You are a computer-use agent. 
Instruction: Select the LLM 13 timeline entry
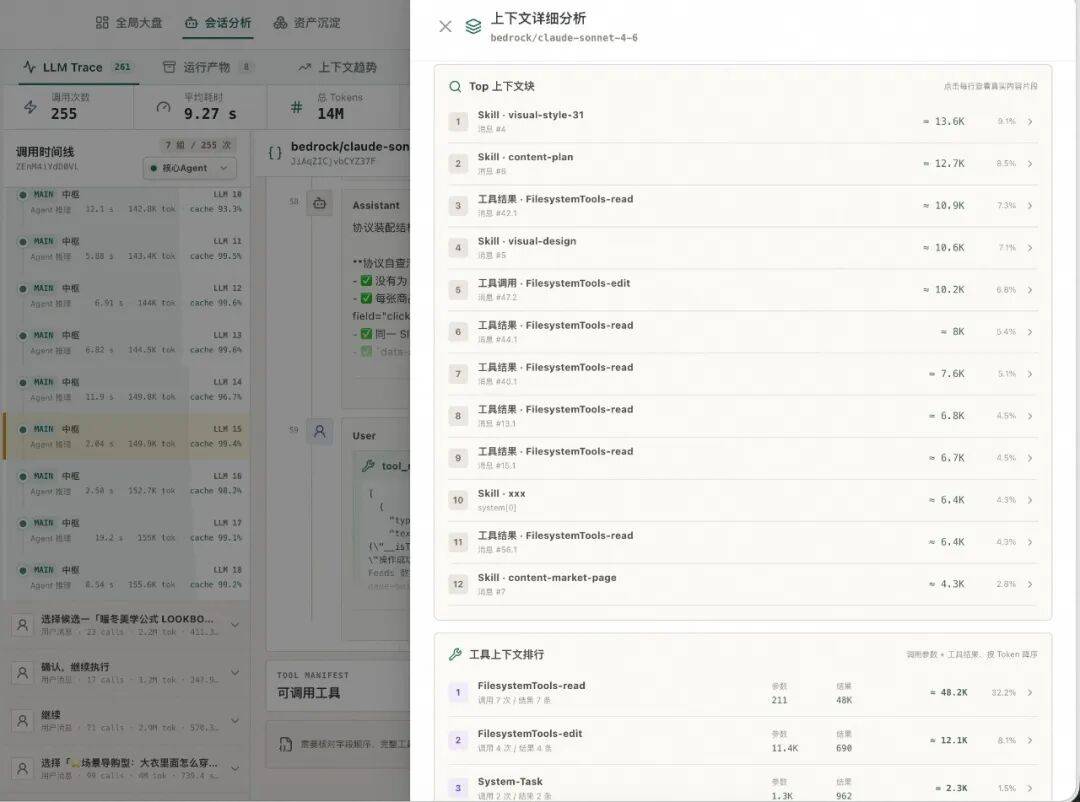(x=128, y=342)
